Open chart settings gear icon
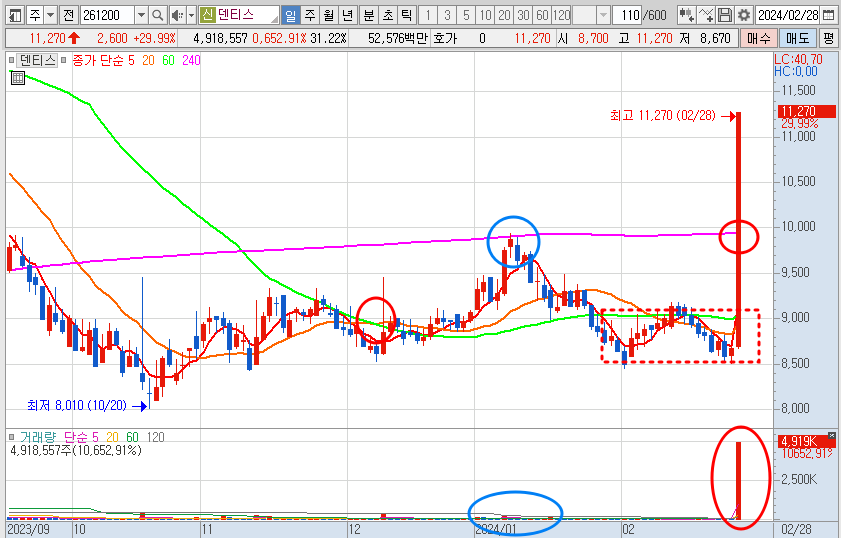This screenshot has height=538, width=841. click(x=744, y=15)
